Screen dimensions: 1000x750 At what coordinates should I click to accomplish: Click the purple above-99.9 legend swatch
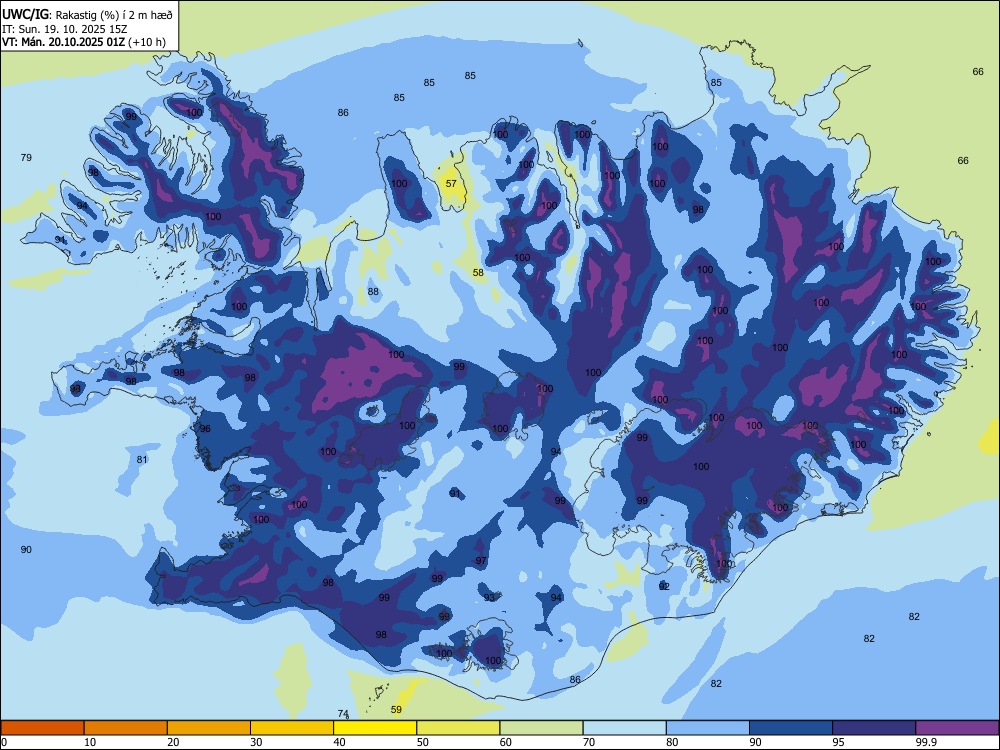[x=957, y=728]
